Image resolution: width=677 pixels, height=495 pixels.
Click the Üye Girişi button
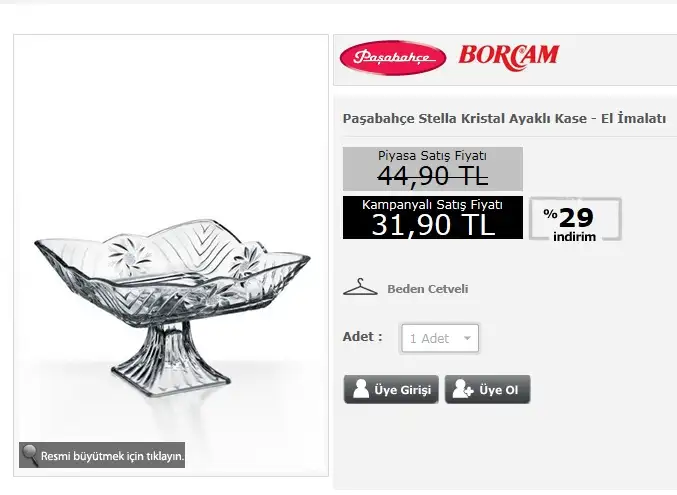[x=391, y=389]
